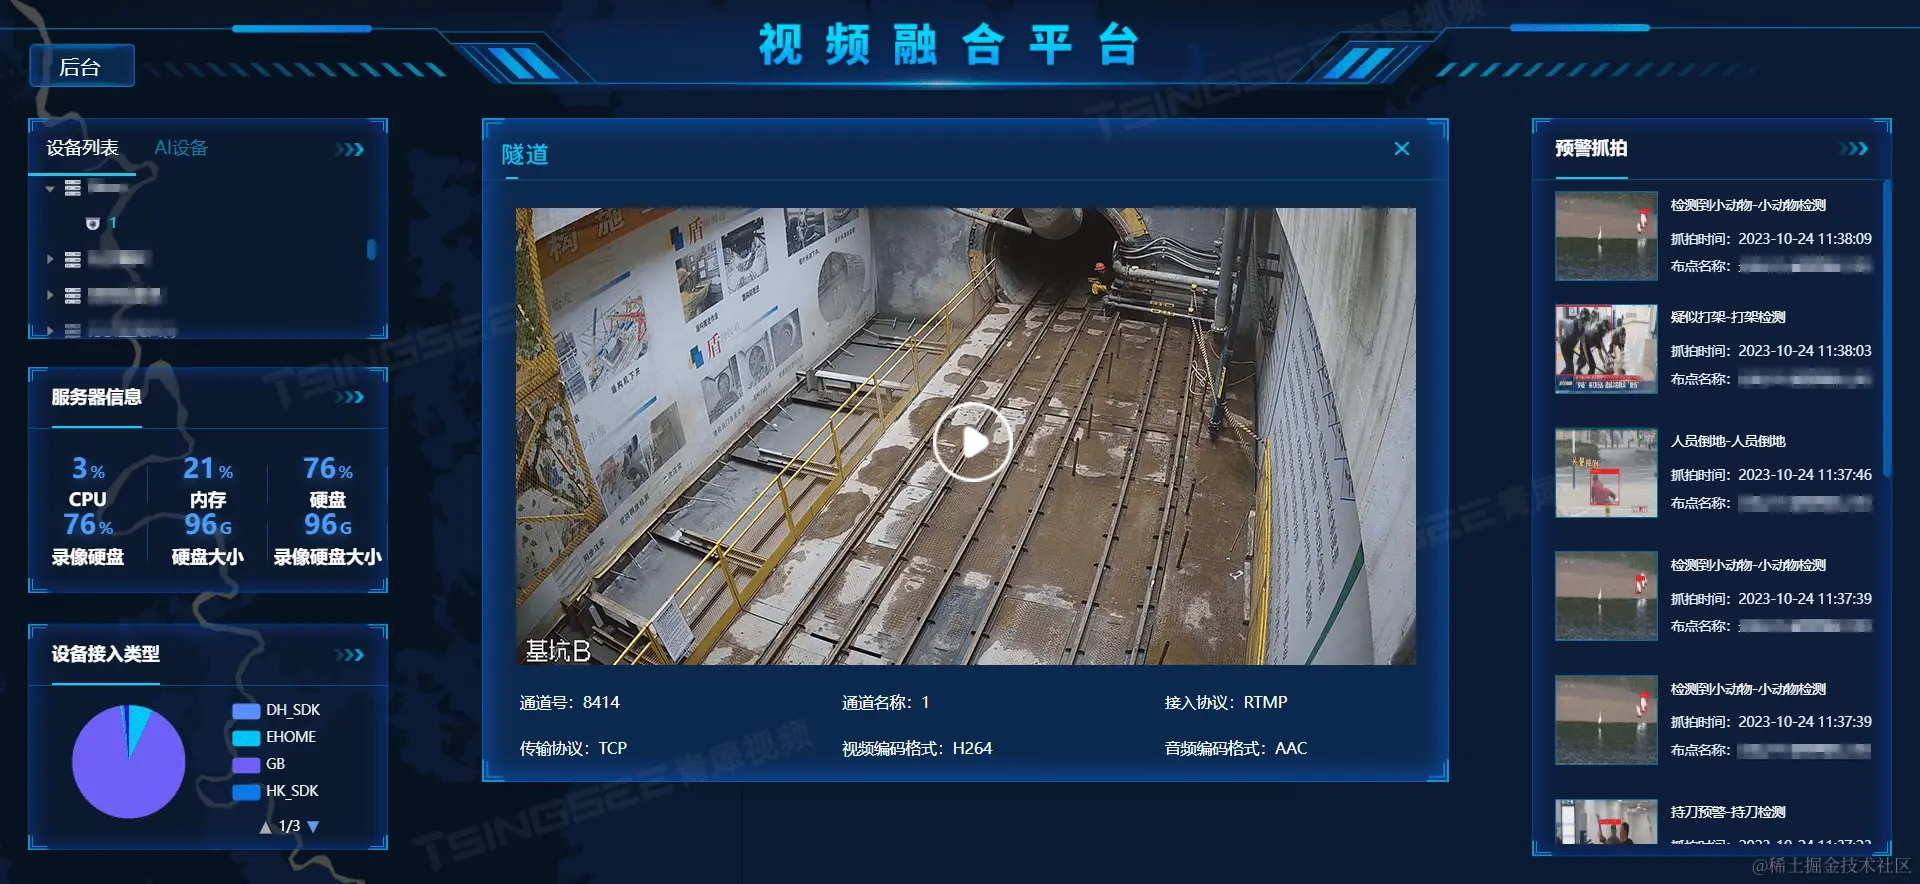This screenshot has height=884, width=1920.
Task: Click capture time 2023-10-24 11:37:46
Action: 1805,475
